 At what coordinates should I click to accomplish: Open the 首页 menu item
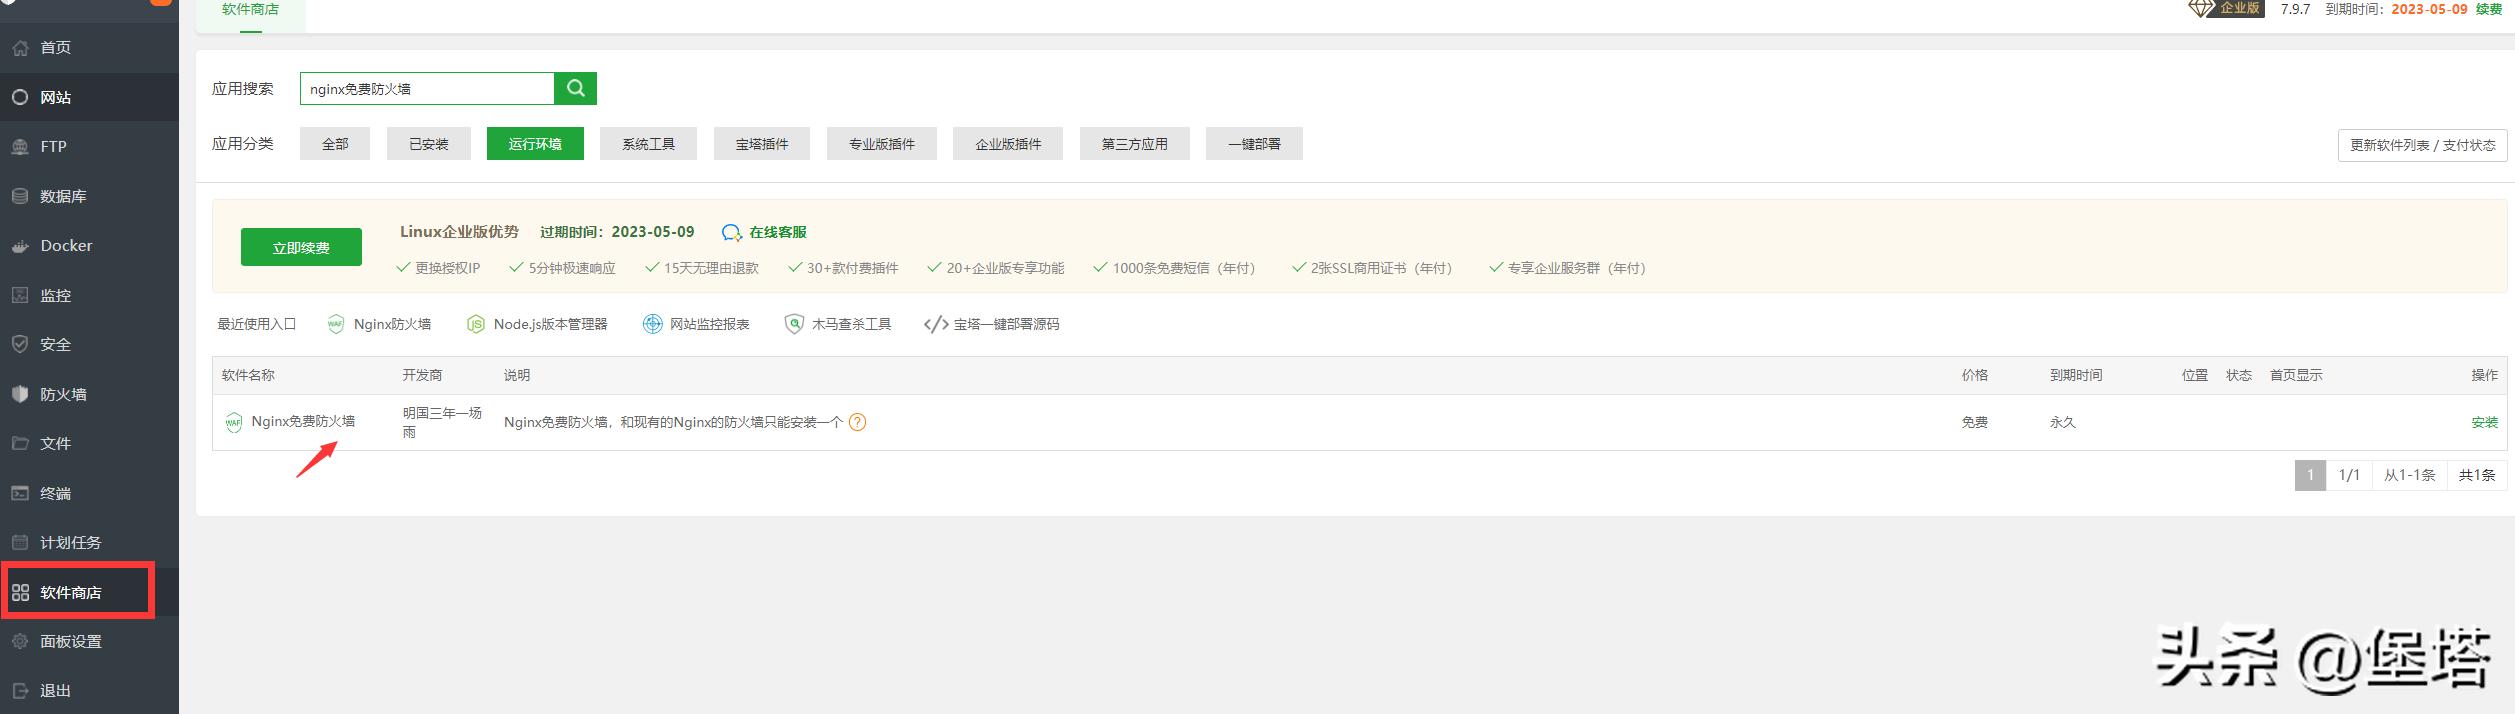[x=89, y=48]
